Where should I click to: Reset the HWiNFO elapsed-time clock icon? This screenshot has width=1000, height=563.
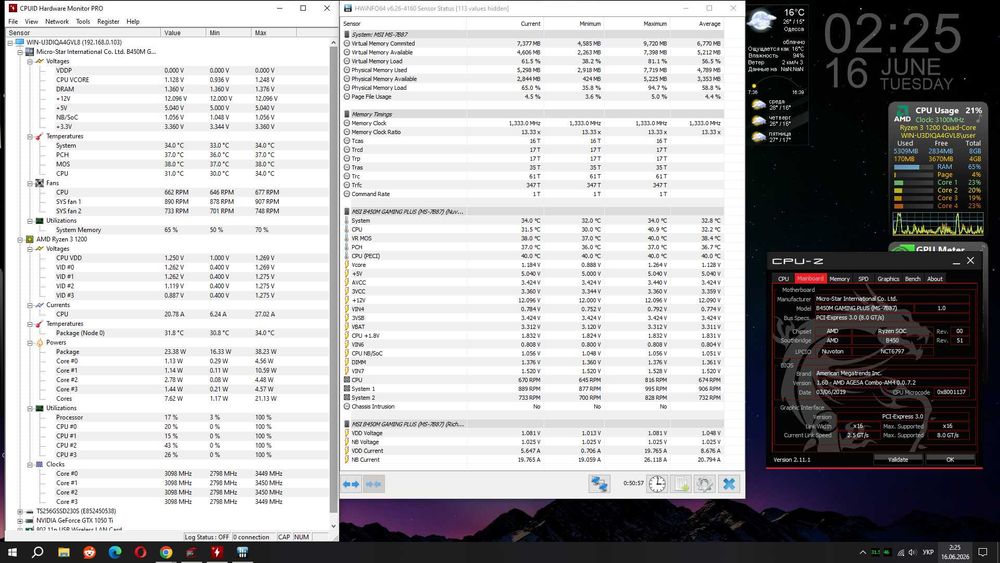click(657, 484)
